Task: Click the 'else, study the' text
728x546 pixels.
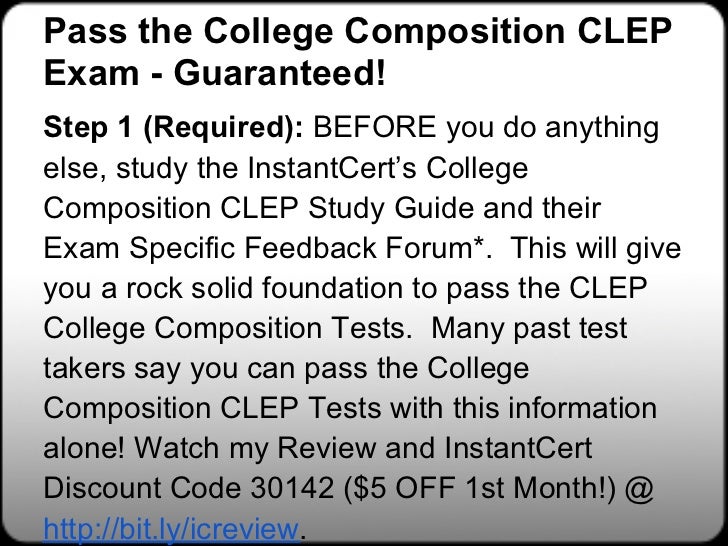Action: (141, 169)
